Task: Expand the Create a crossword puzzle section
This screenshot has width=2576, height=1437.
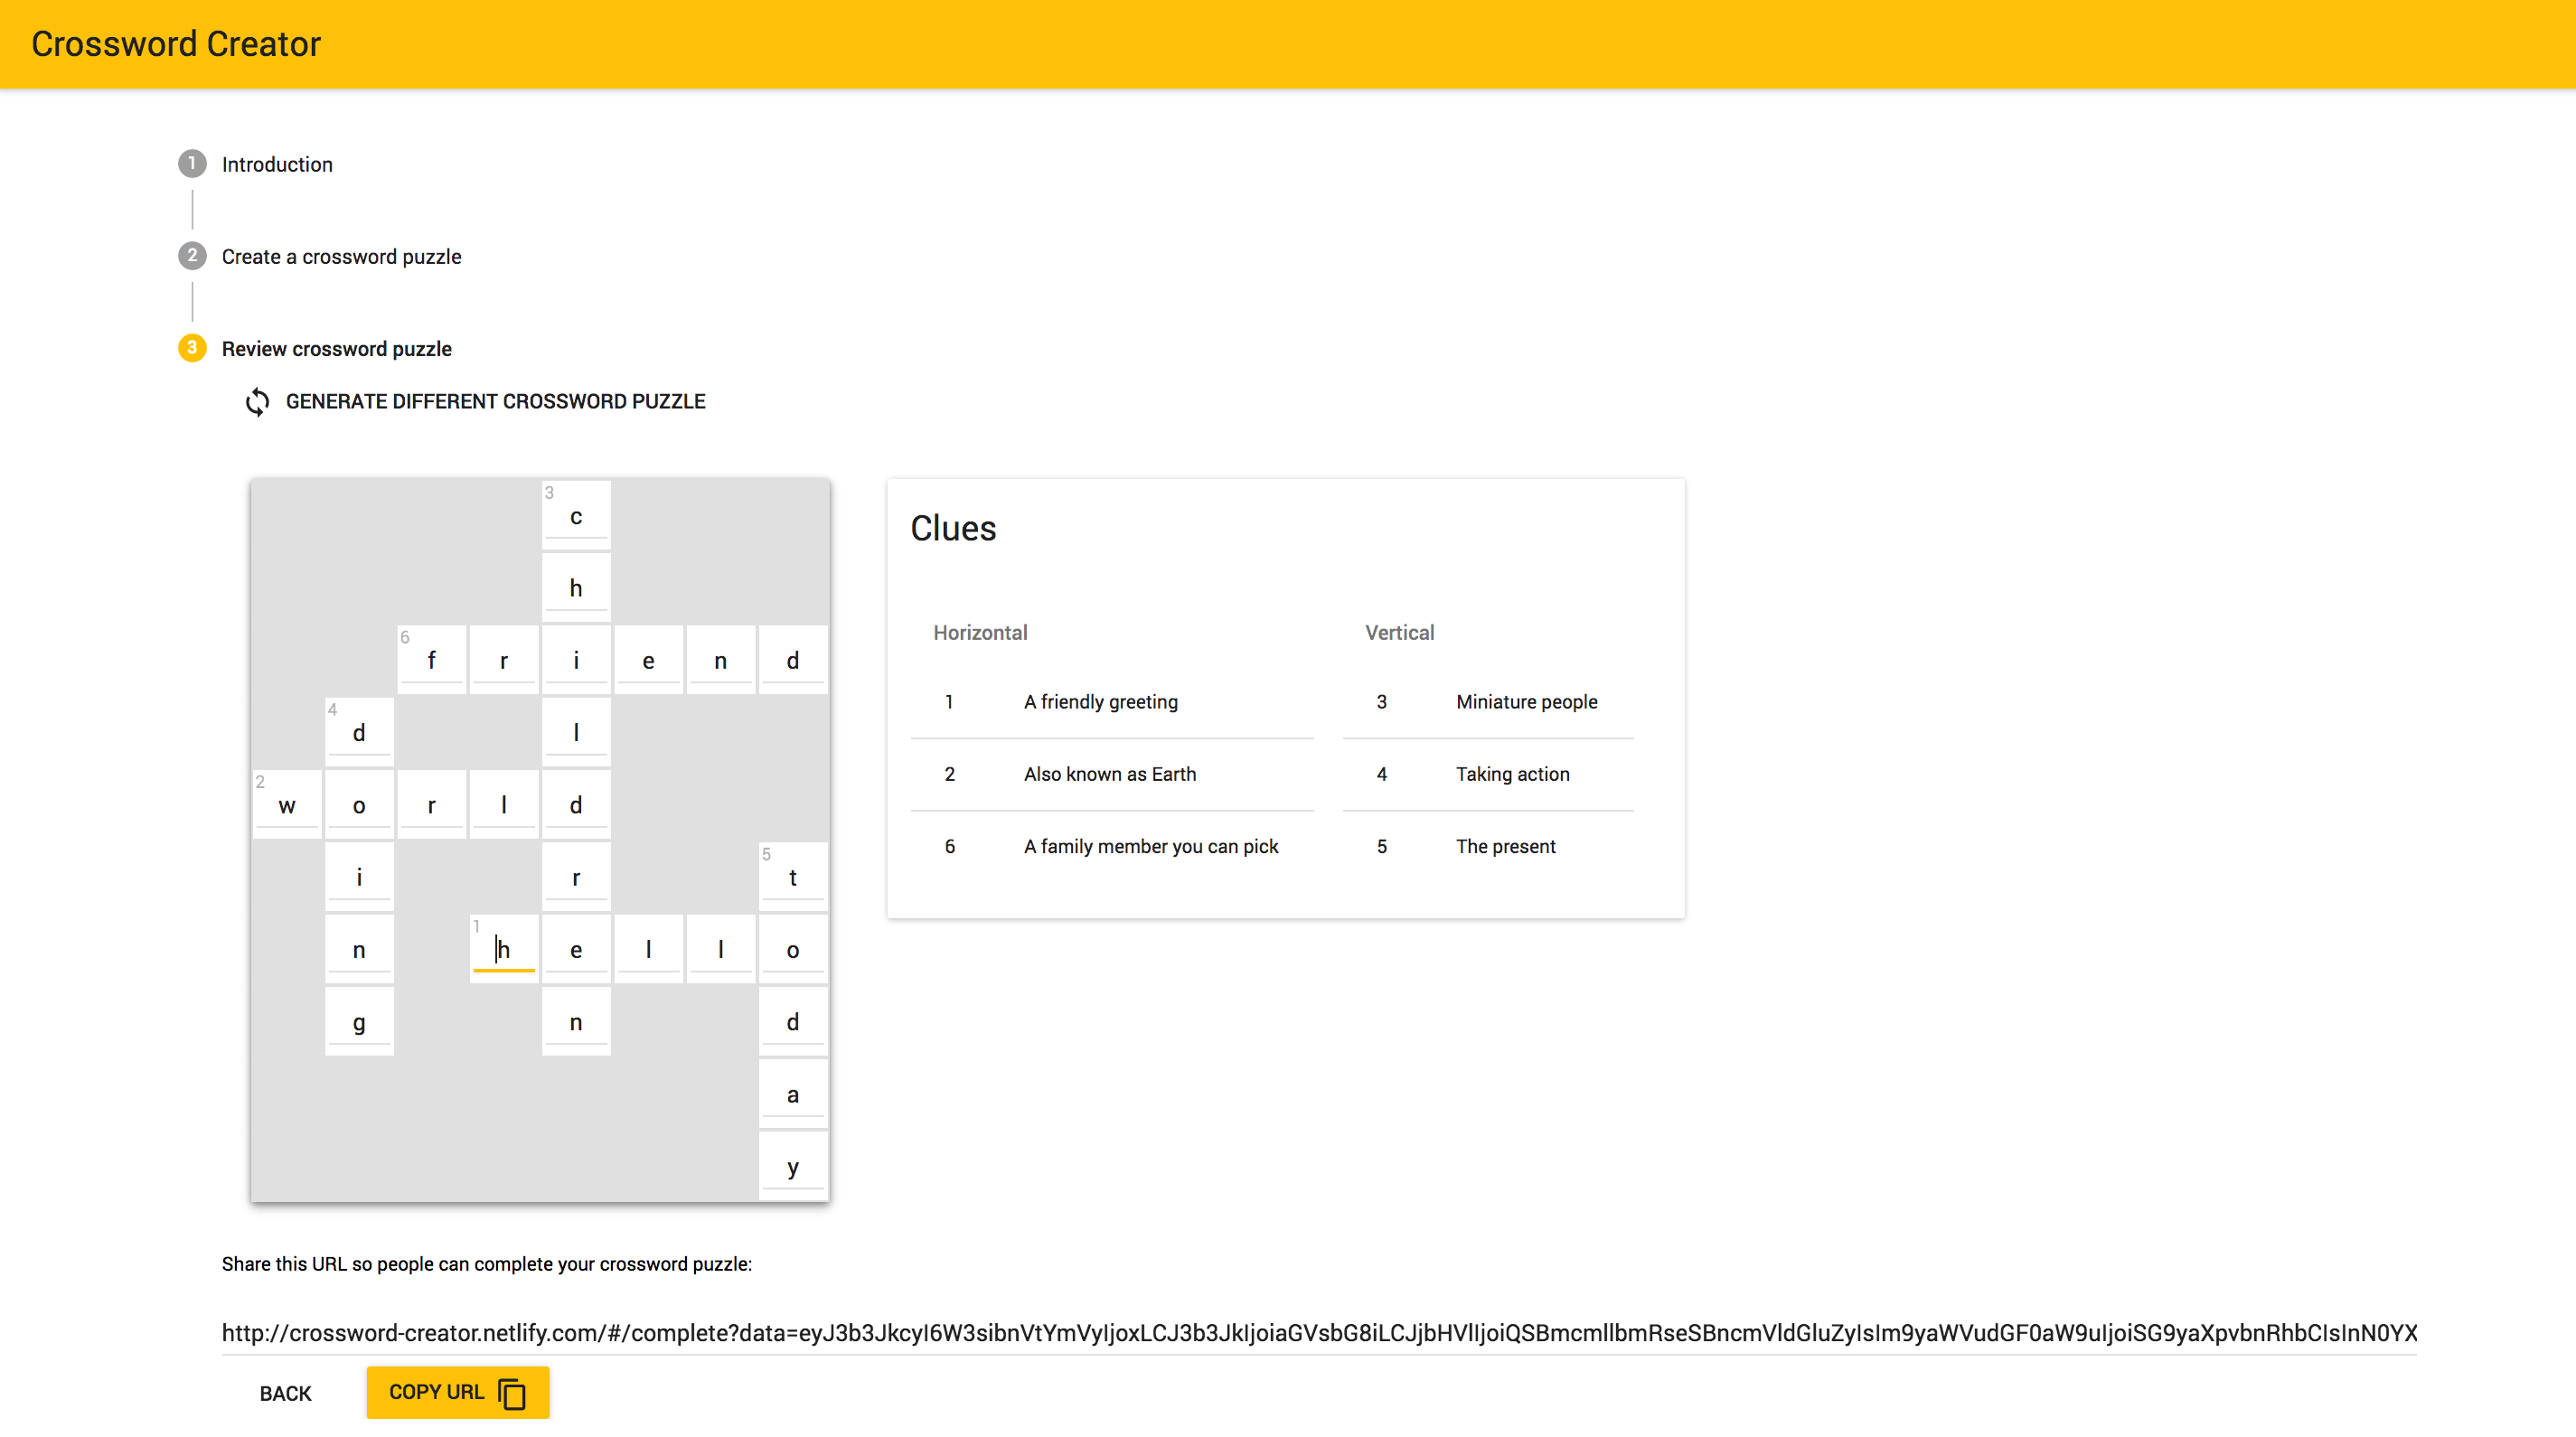Action: pos(340,255)
